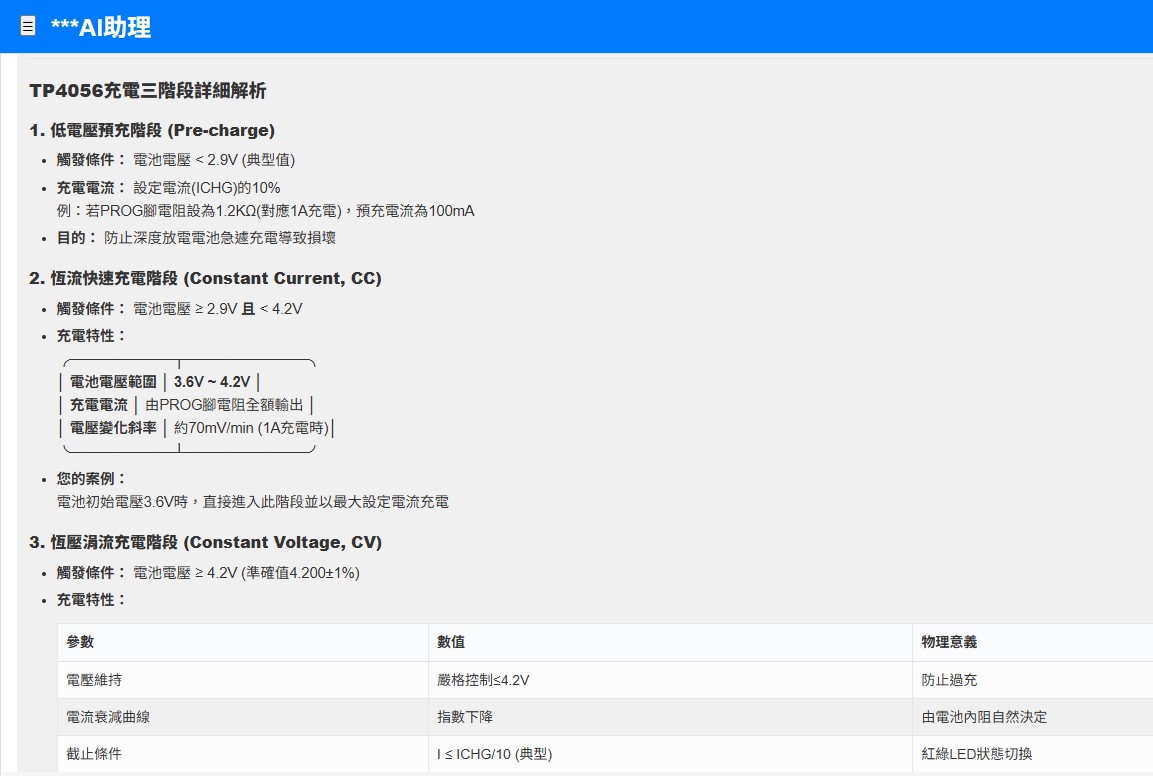Click the 防止深度放電電池 purpose bullet
1153x776 pixels.
point(219,238)
